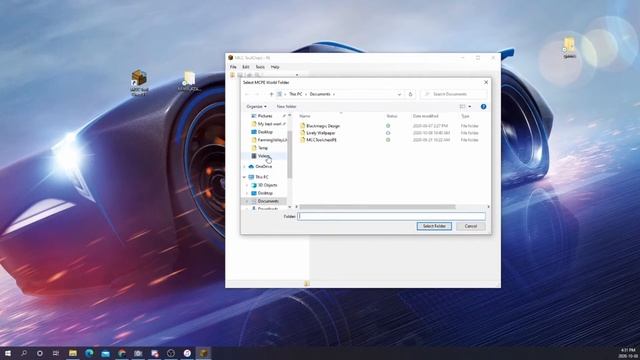Collapse the This PC tree node
The image size is (640, 360).
(244, 177)
